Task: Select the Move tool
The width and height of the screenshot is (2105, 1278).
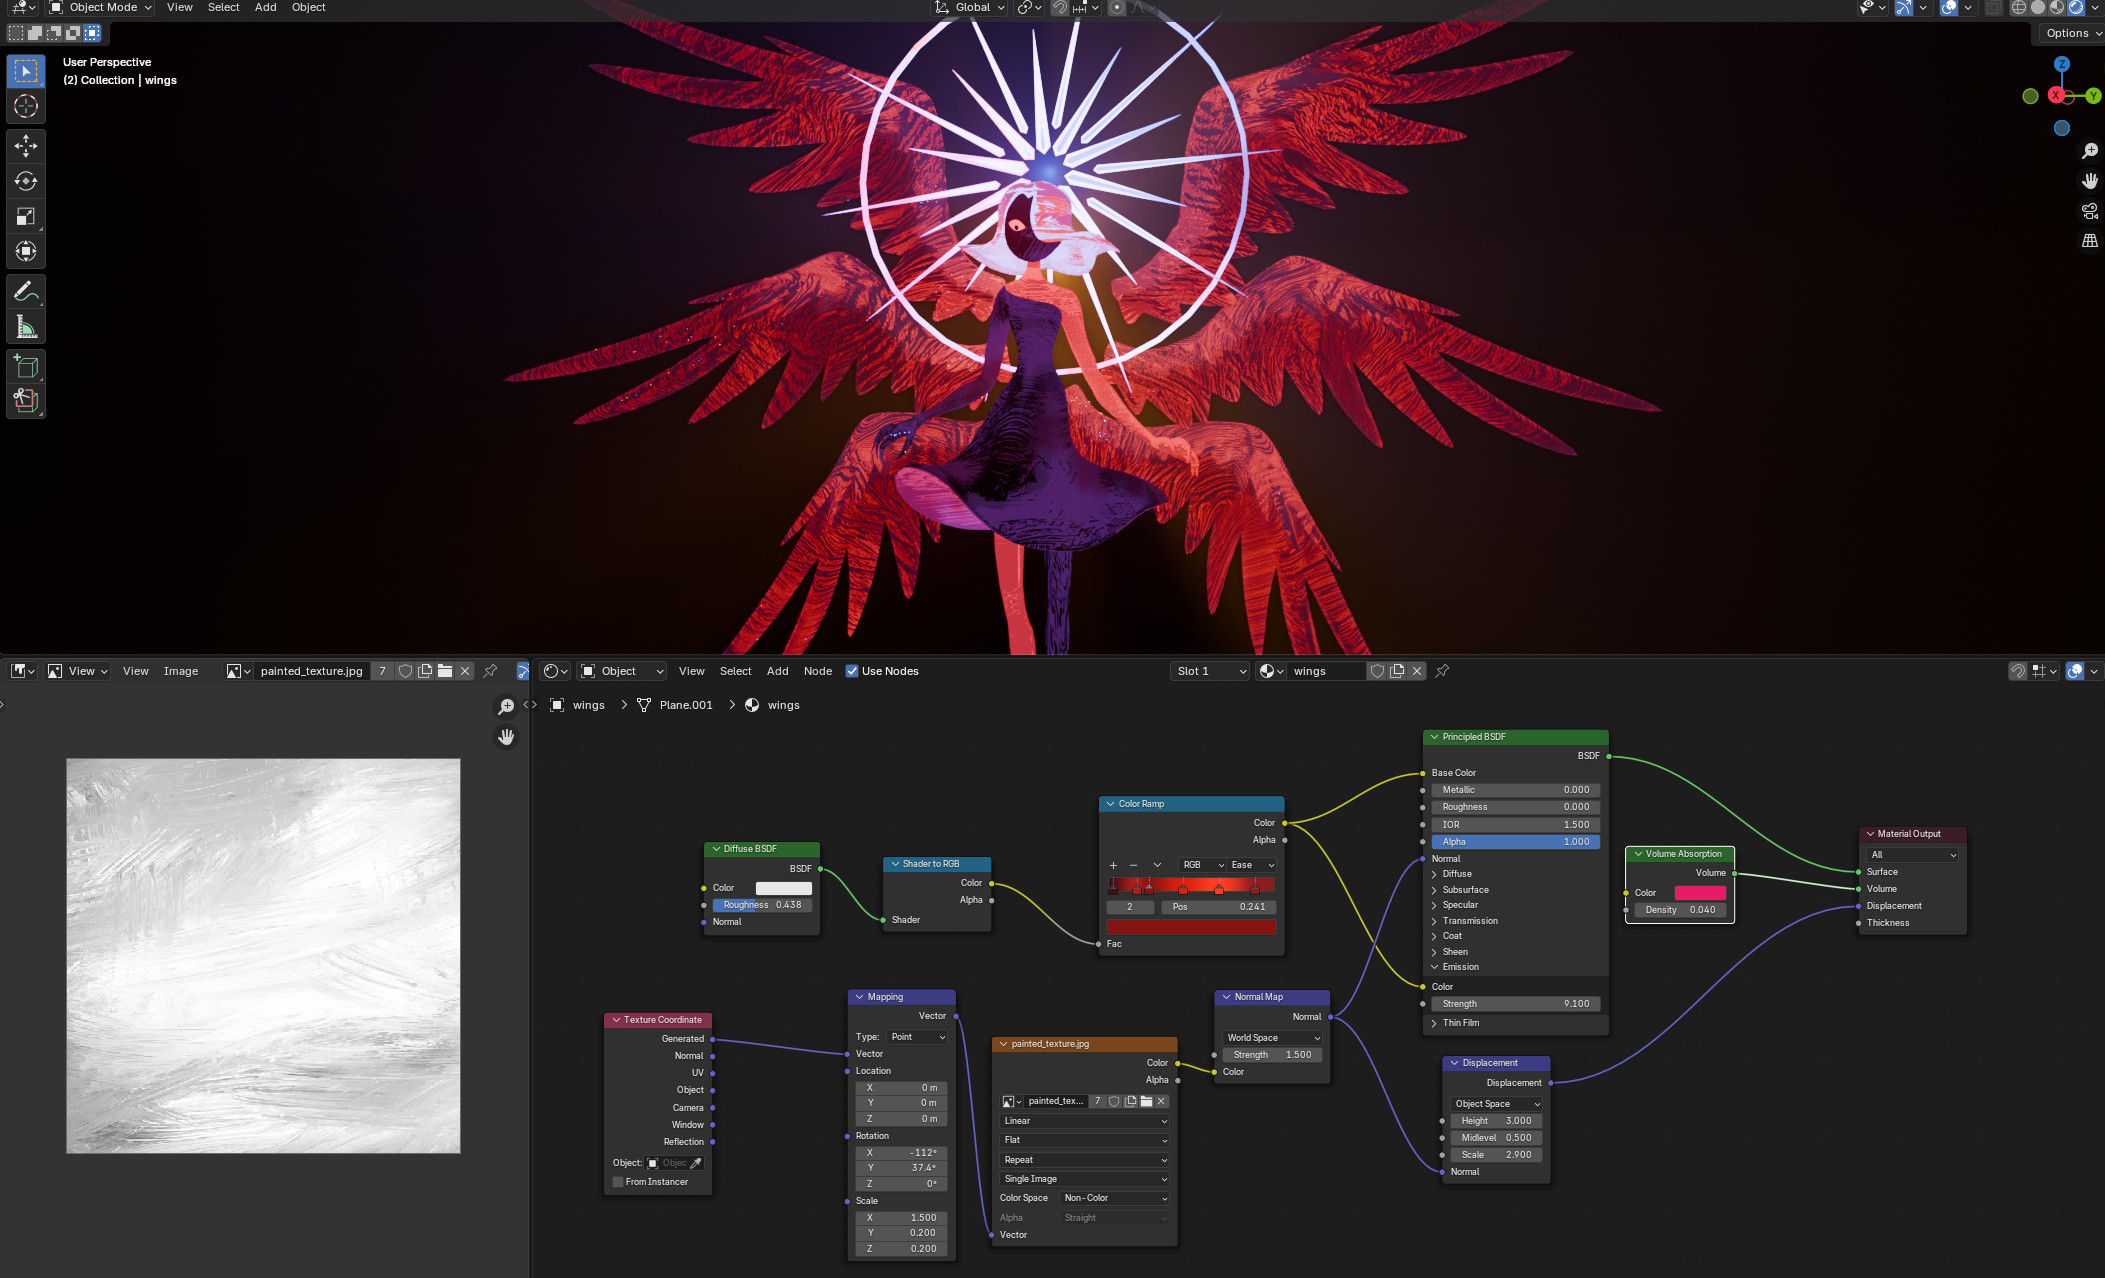Action: coord(26,146)
